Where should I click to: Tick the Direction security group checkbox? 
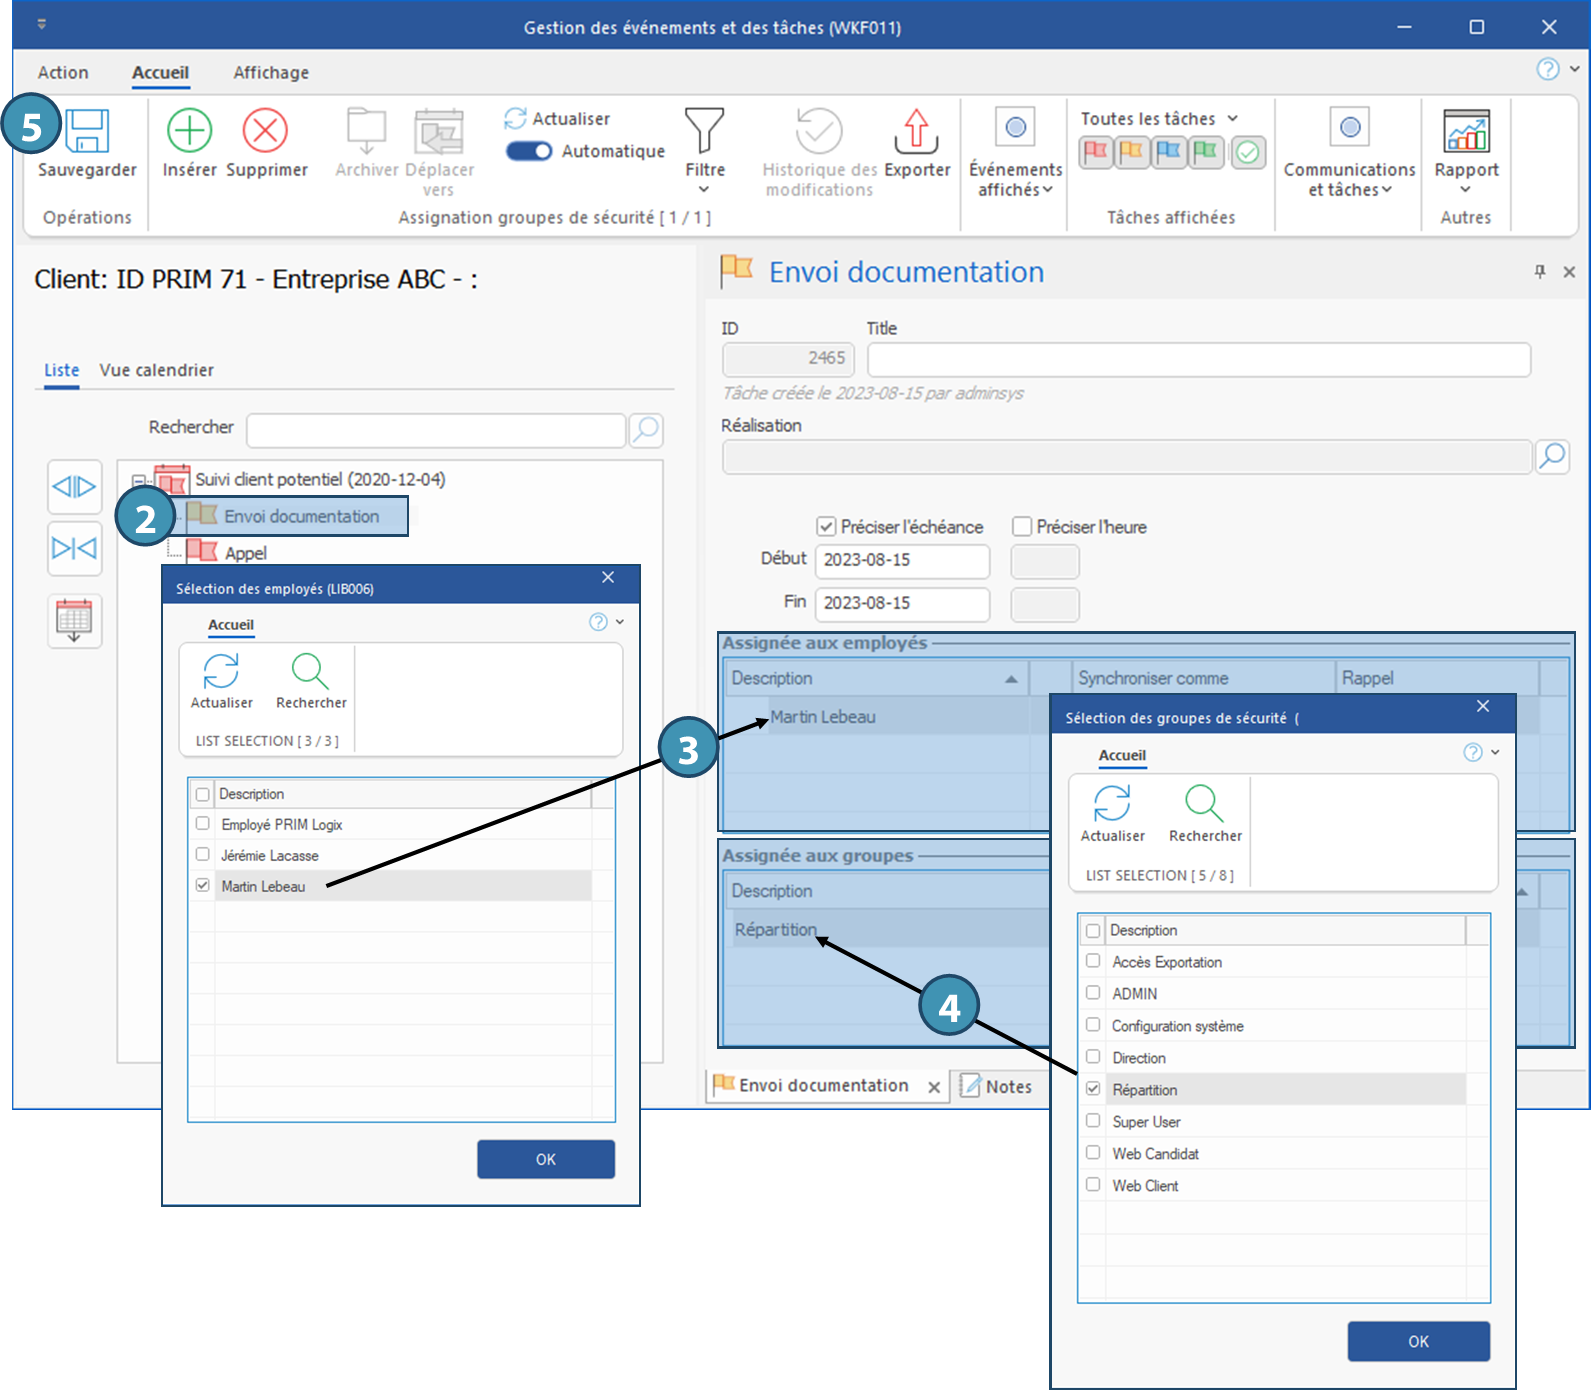click(x=1093, y=1057)
